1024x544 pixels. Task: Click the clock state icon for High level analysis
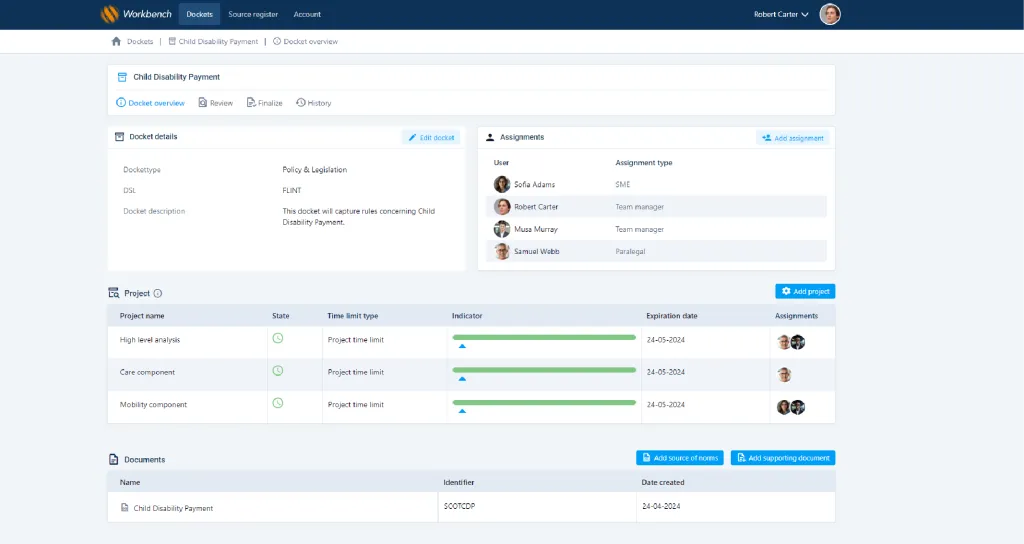click(278, 339)
